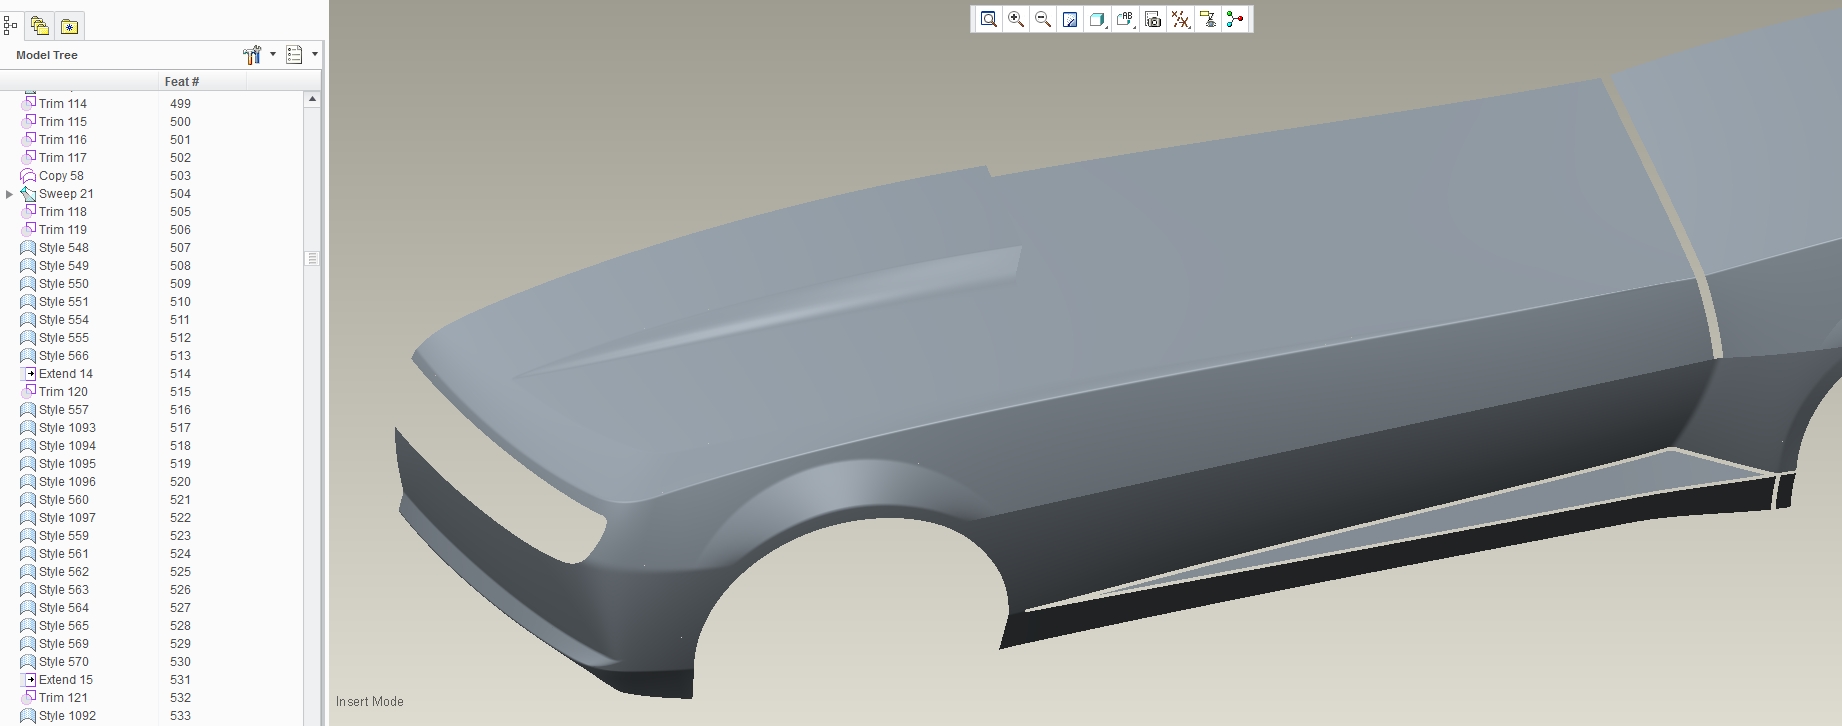Select the Style 1094 feature
Viewport: 1842px width, 726px height.
tap(58, 446)
